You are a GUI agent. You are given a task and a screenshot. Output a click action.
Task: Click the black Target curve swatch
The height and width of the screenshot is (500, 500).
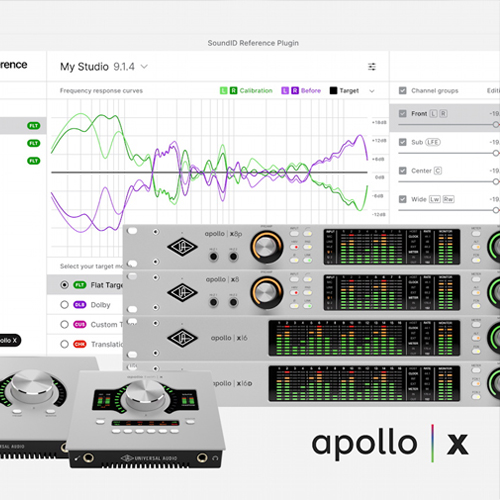coord(333,91)
